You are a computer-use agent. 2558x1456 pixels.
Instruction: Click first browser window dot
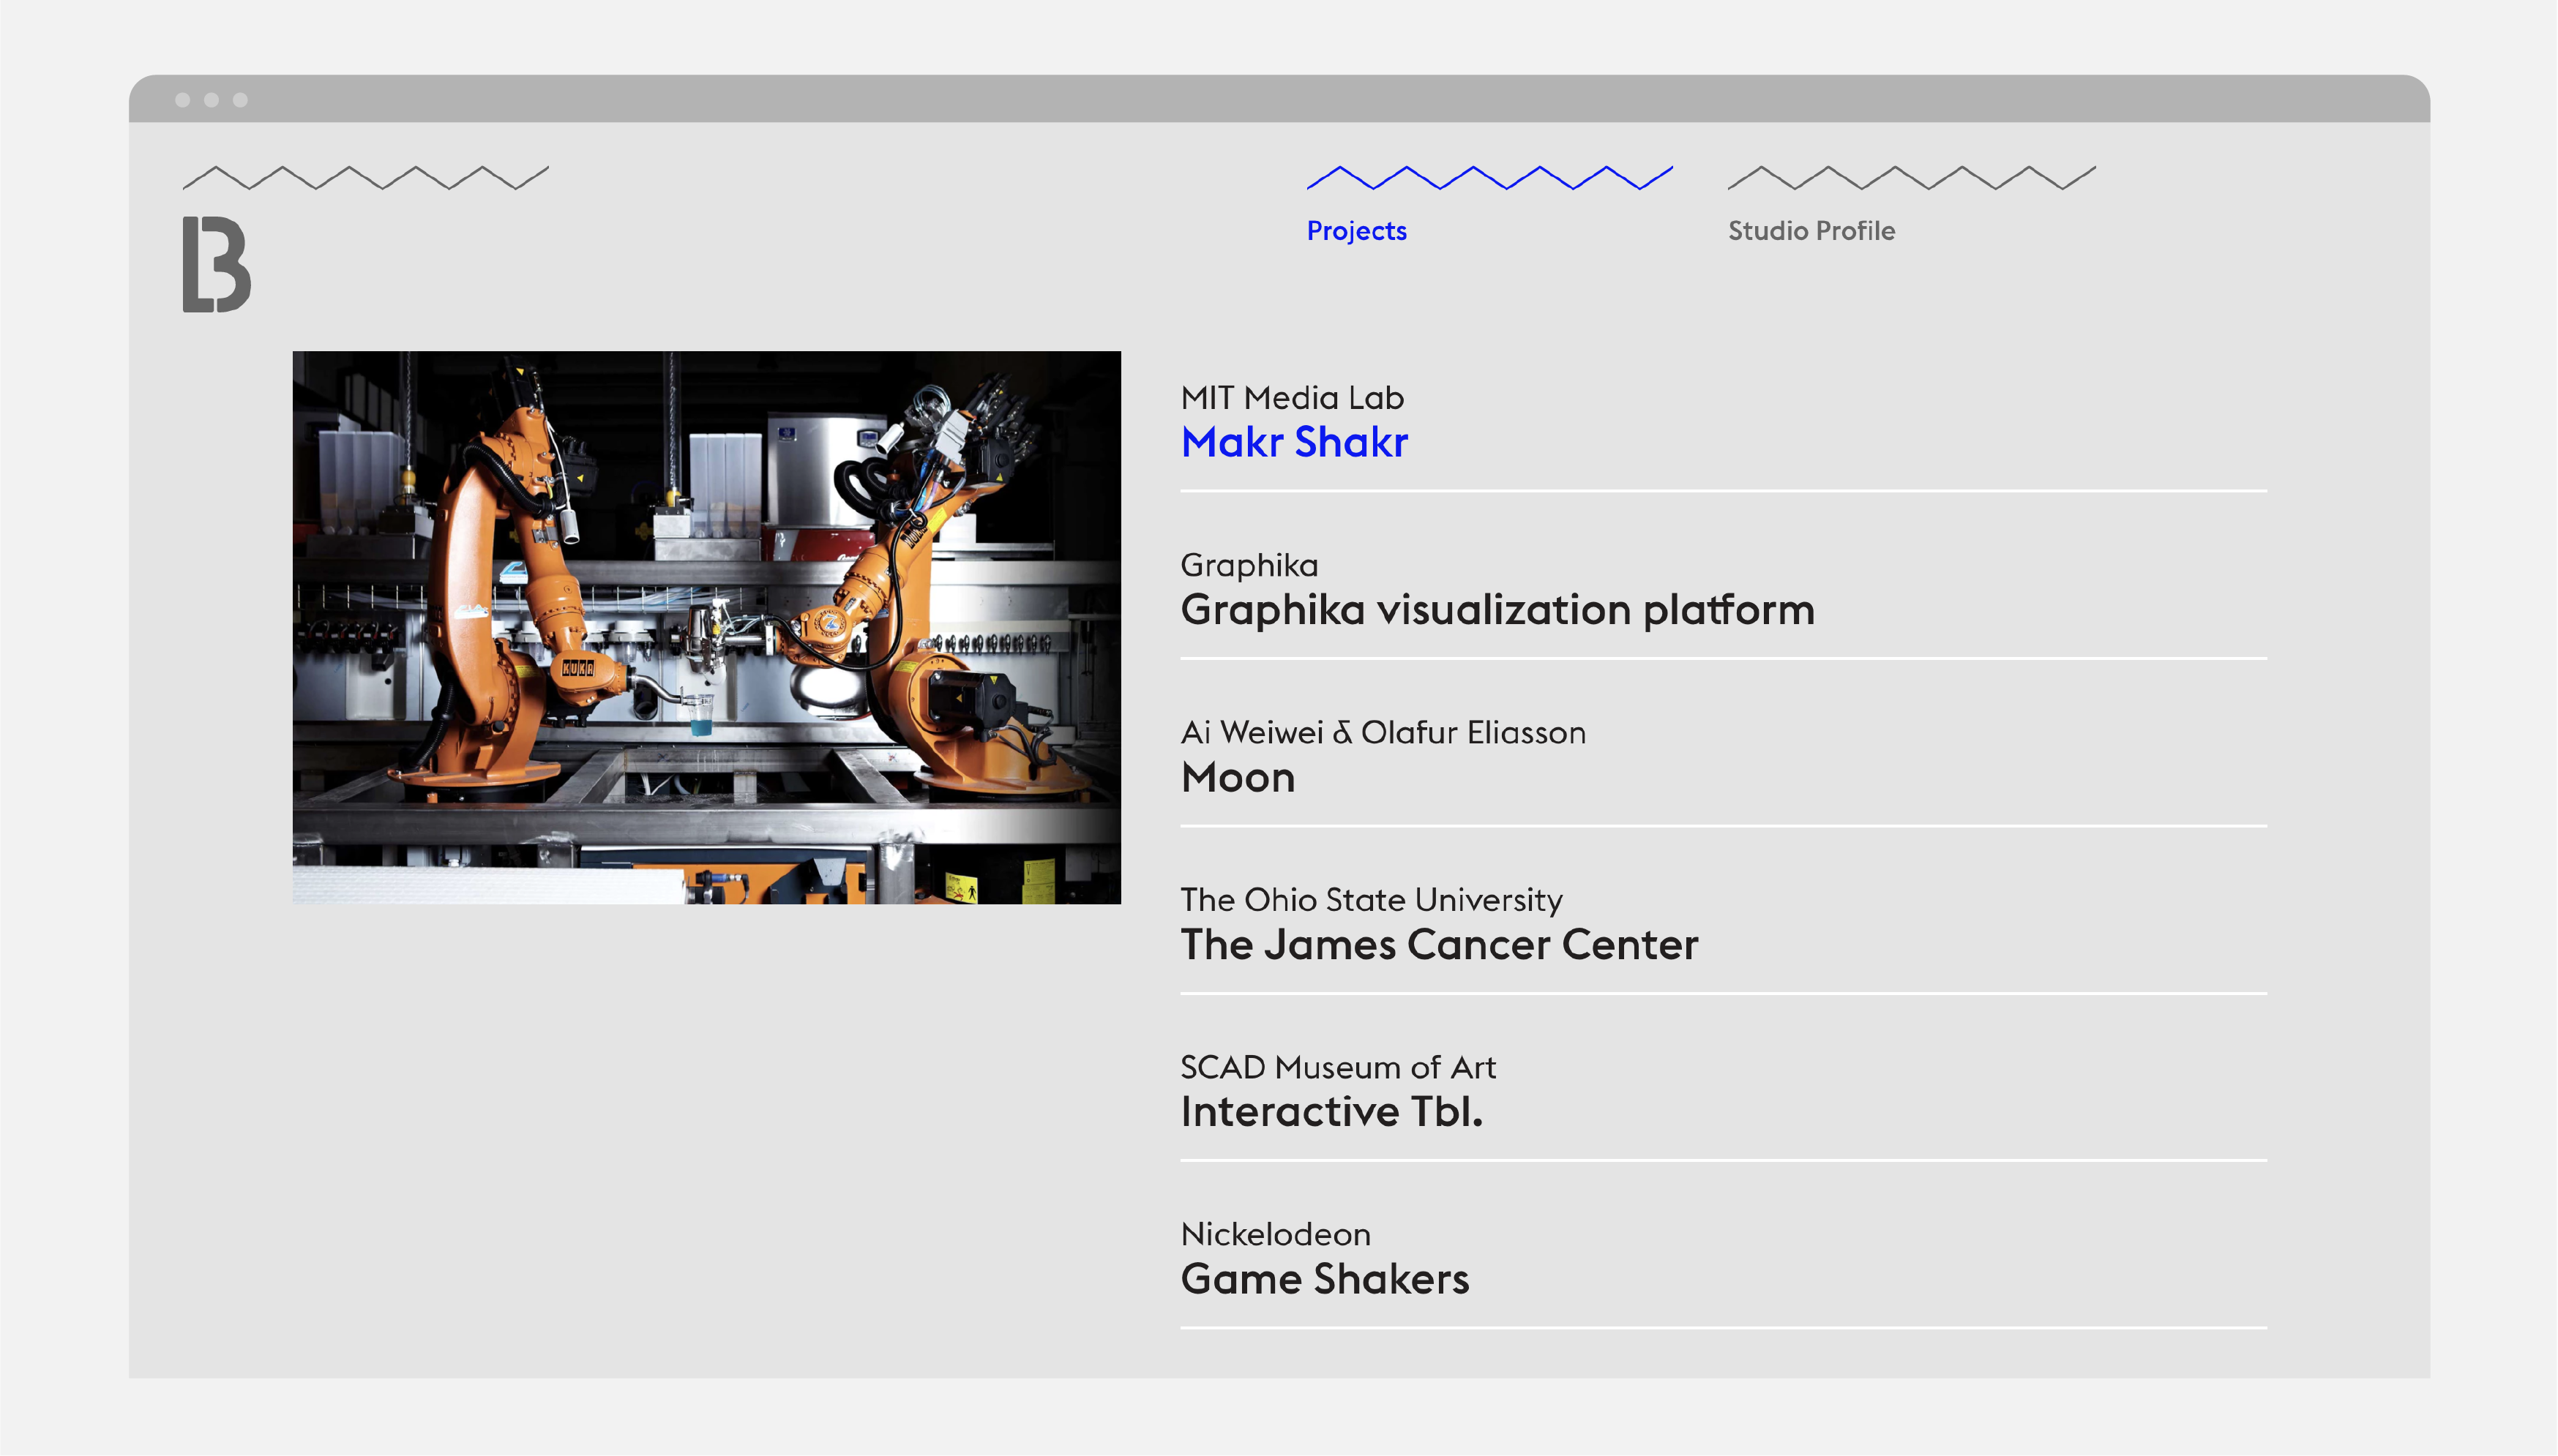pos(182,100)
